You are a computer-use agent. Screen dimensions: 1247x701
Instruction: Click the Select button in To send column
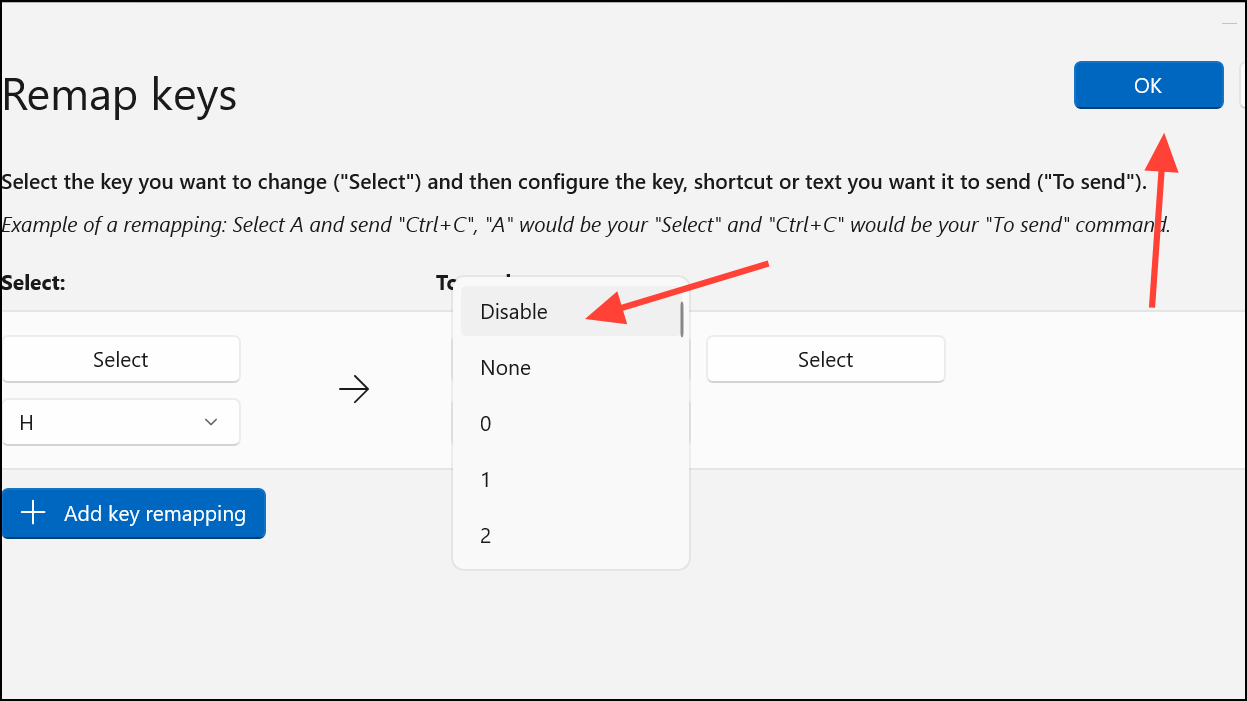coord(825,359)
